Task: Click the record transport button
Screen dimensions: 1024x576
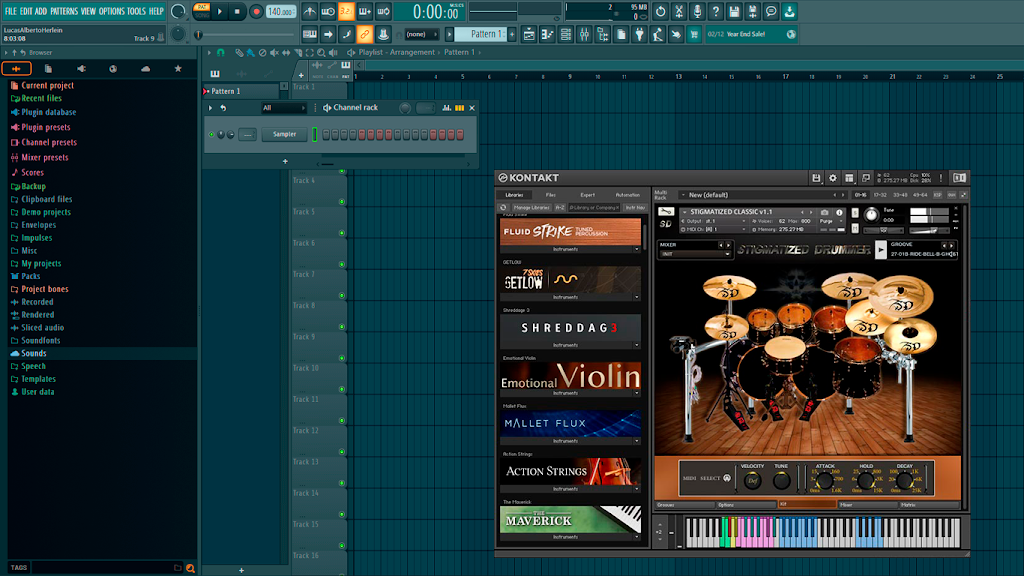Action: 256,11
